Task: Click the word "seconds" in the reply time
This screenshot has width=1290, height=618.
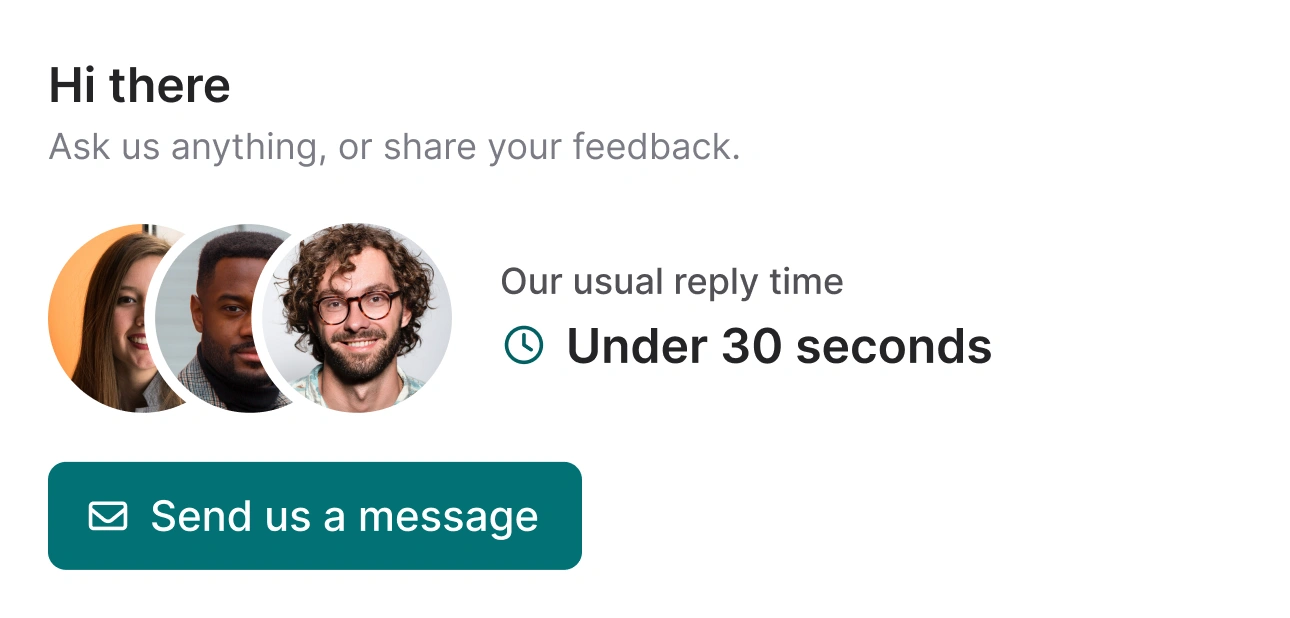Action: click(893, 346)
